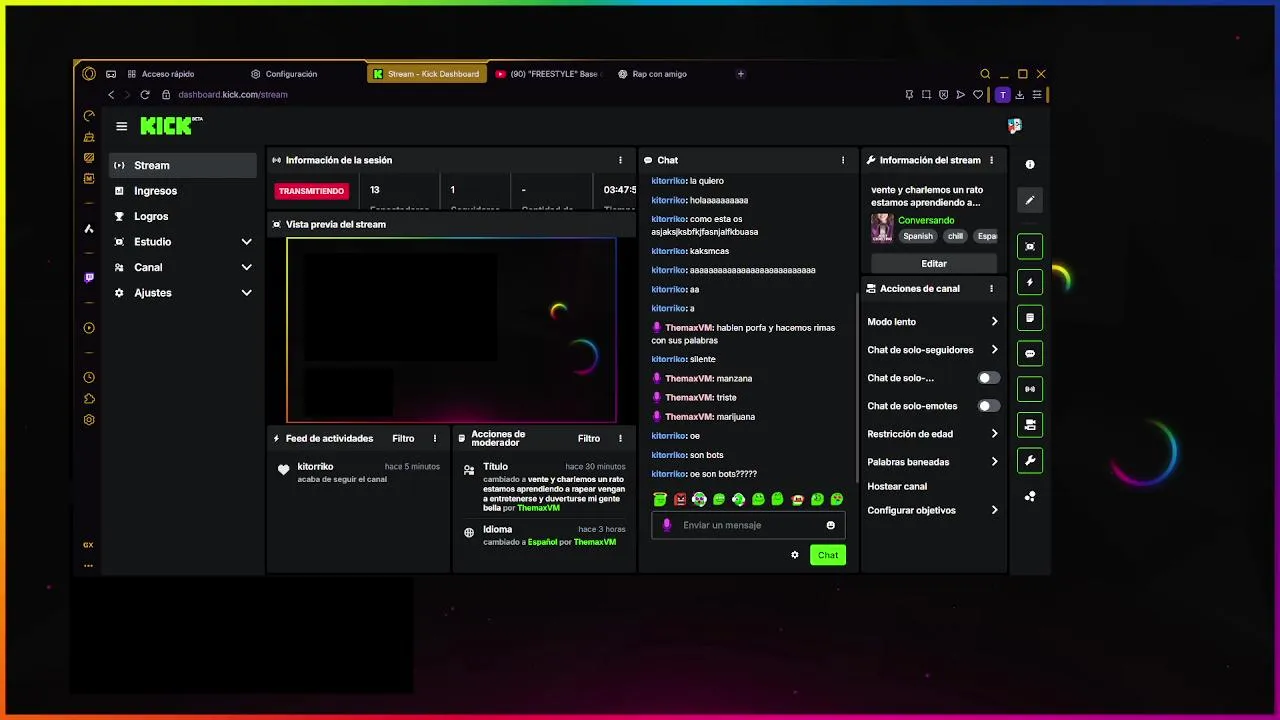Open Modo lento options
This screenshot has width=1280, height=720.
tap(933, 322)
